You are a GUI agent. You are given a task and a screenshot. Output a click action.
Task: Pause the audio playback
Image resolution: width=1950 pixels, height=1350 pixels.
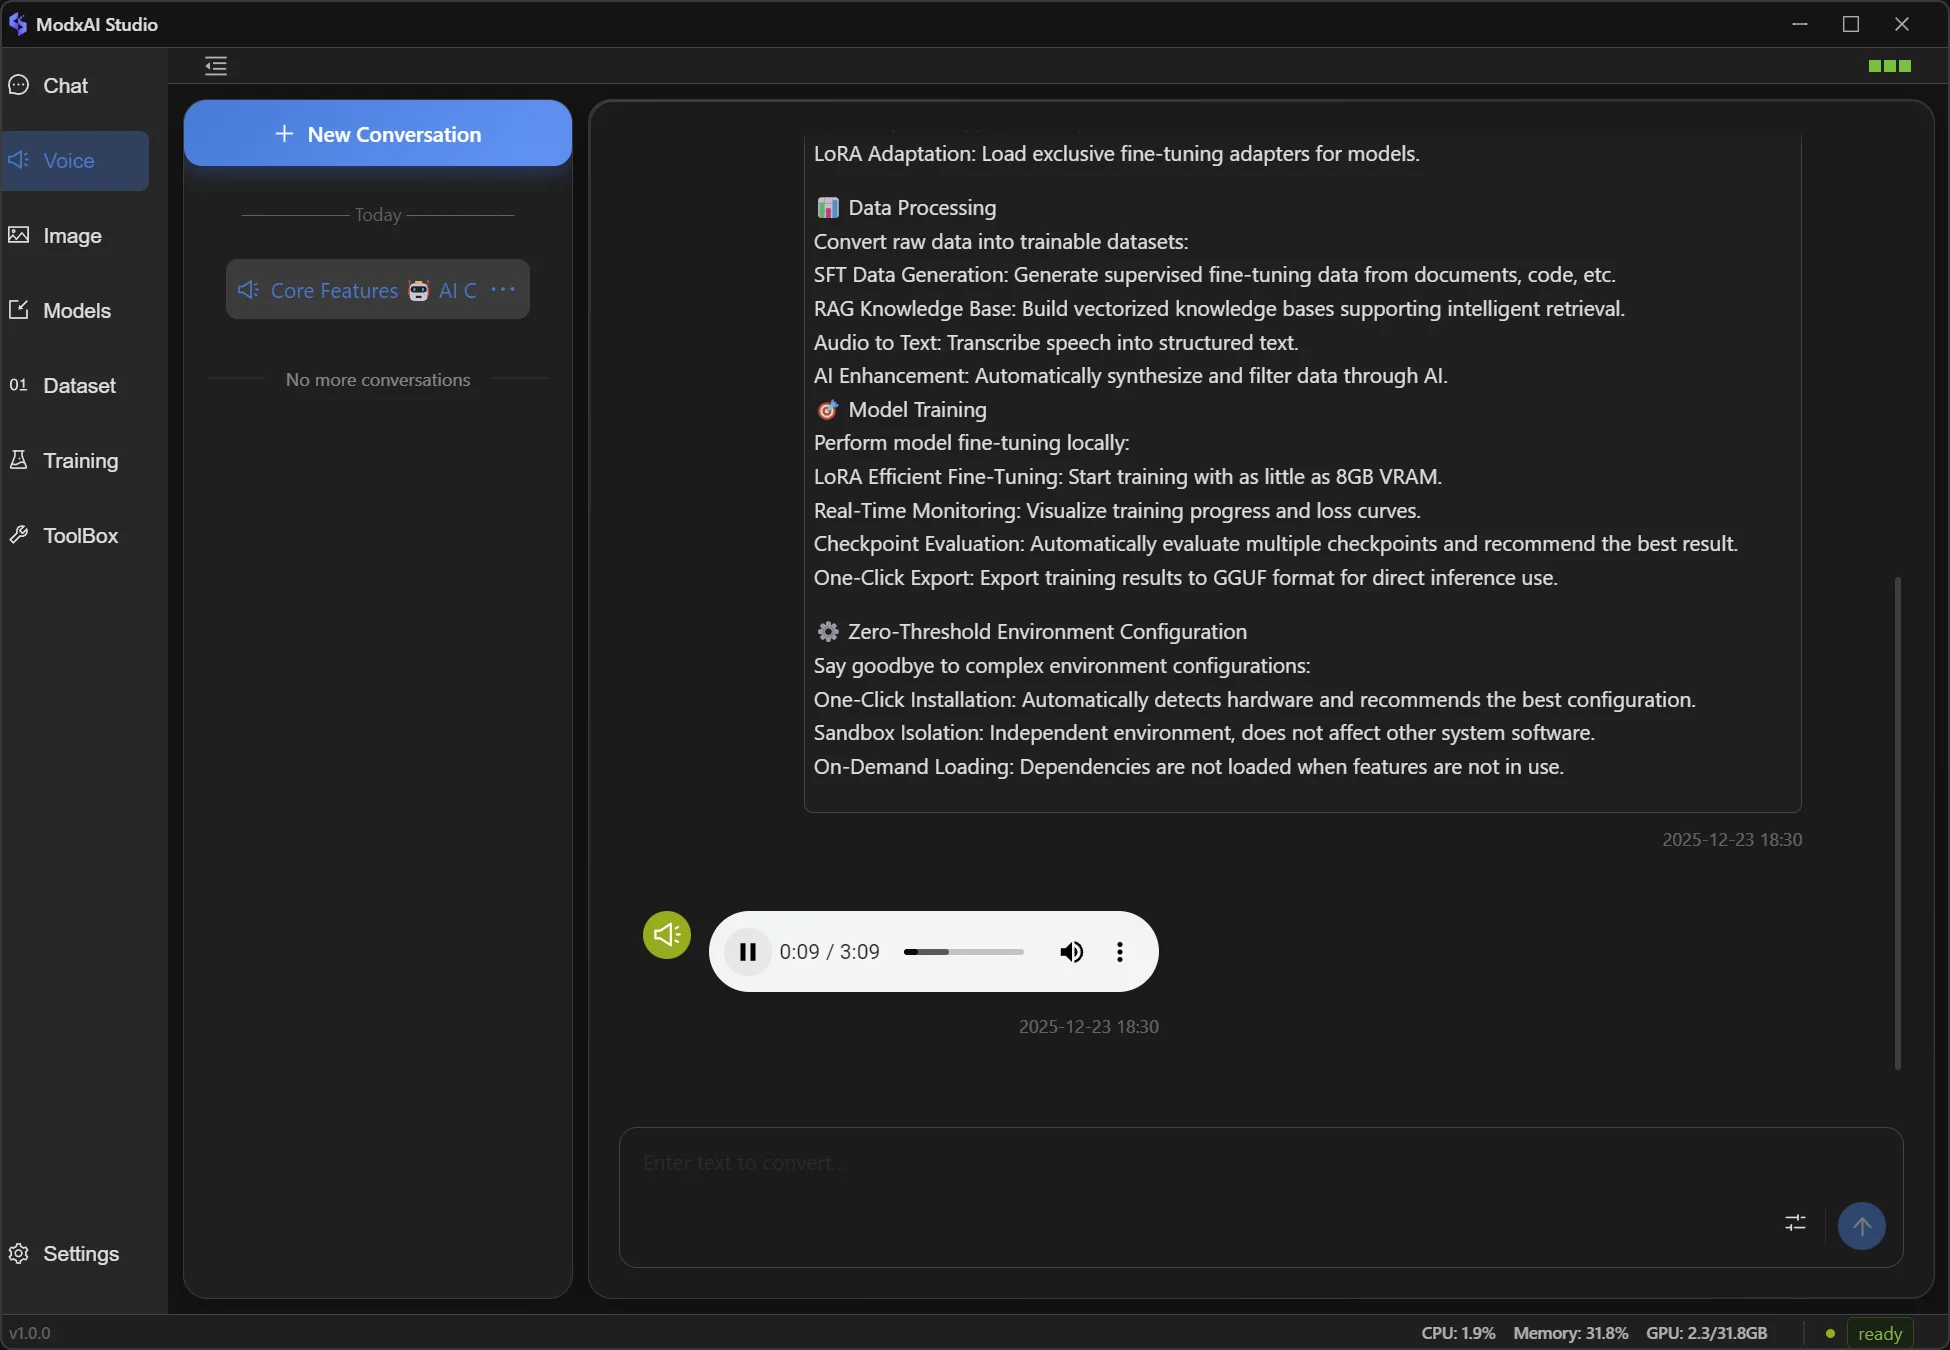tap(747, 952)
